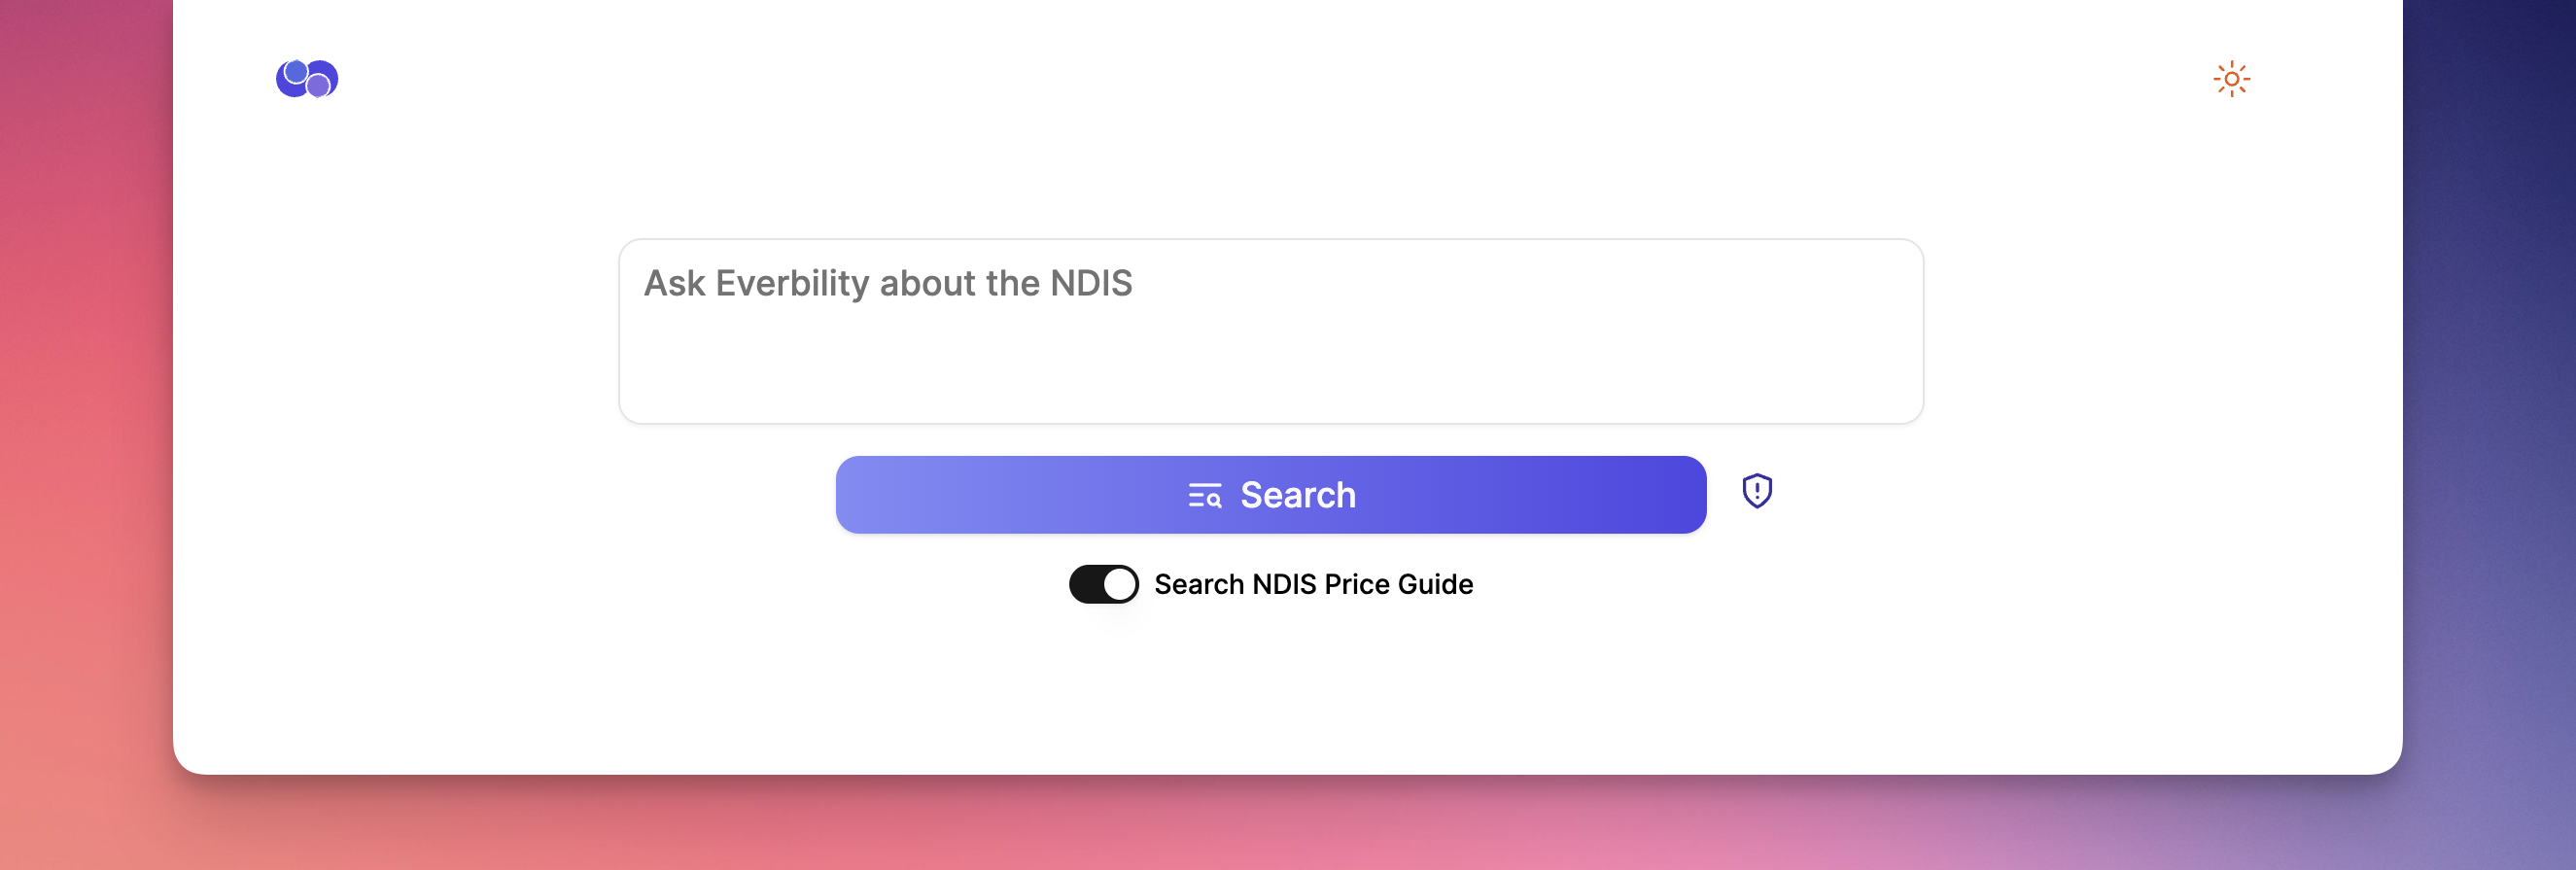Click the word "Search" on the button
This screenshot has width=2576, height=870.
coord(1298,495)
